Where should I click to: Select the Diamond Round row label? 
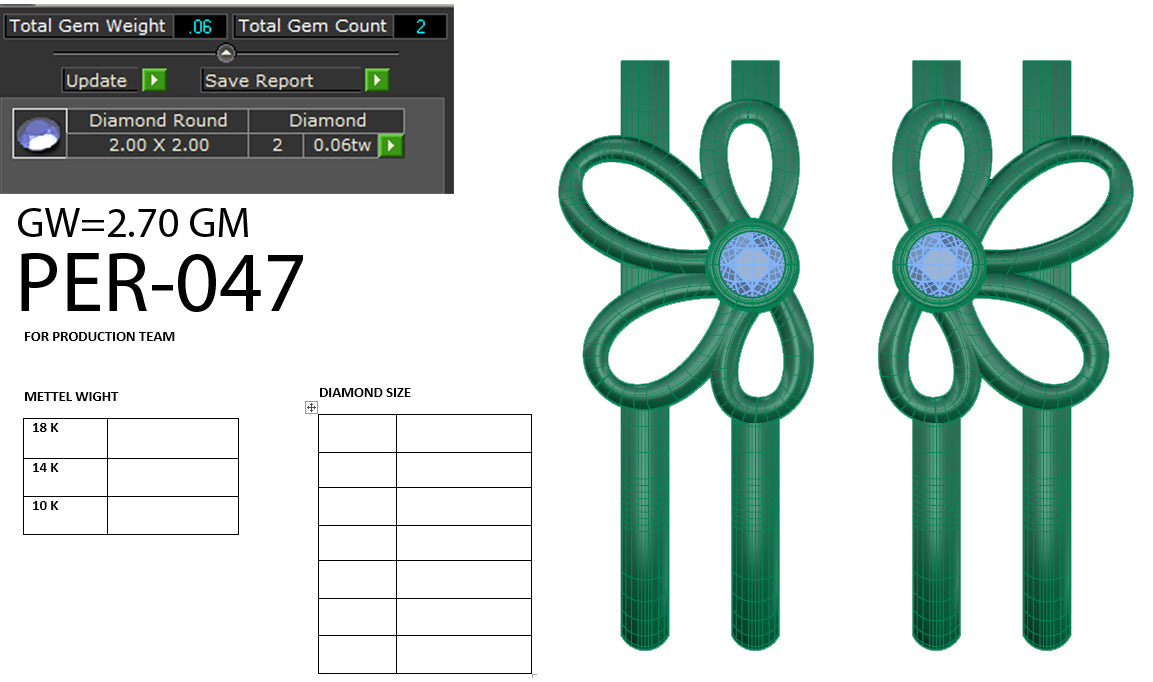[x=156, y=119]
